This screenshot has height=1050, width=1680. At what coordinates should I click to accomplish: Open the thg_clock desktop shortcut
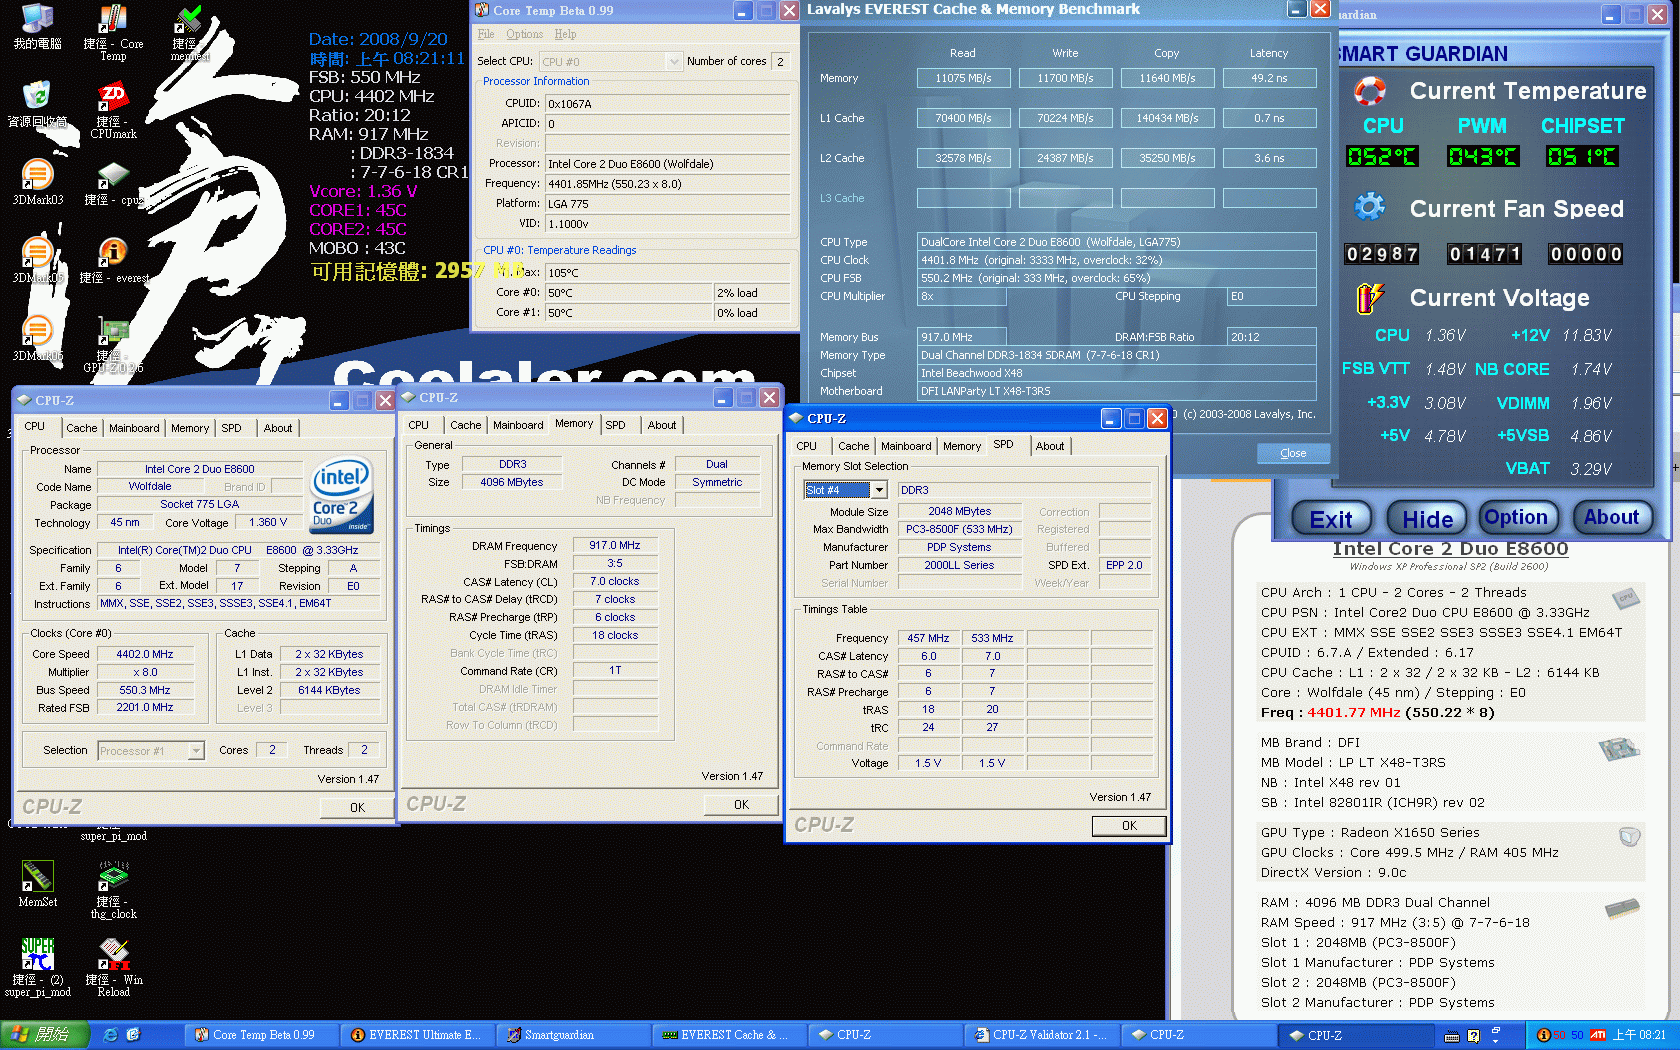click(x=113, y=889)
